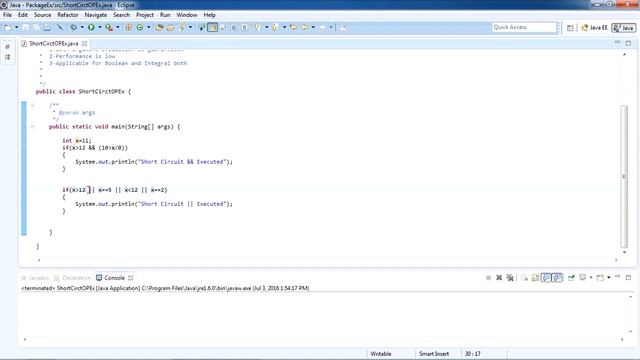Switch to the Java EE perspective
This screenshot has height=360, width=640.
click(594, 27)
